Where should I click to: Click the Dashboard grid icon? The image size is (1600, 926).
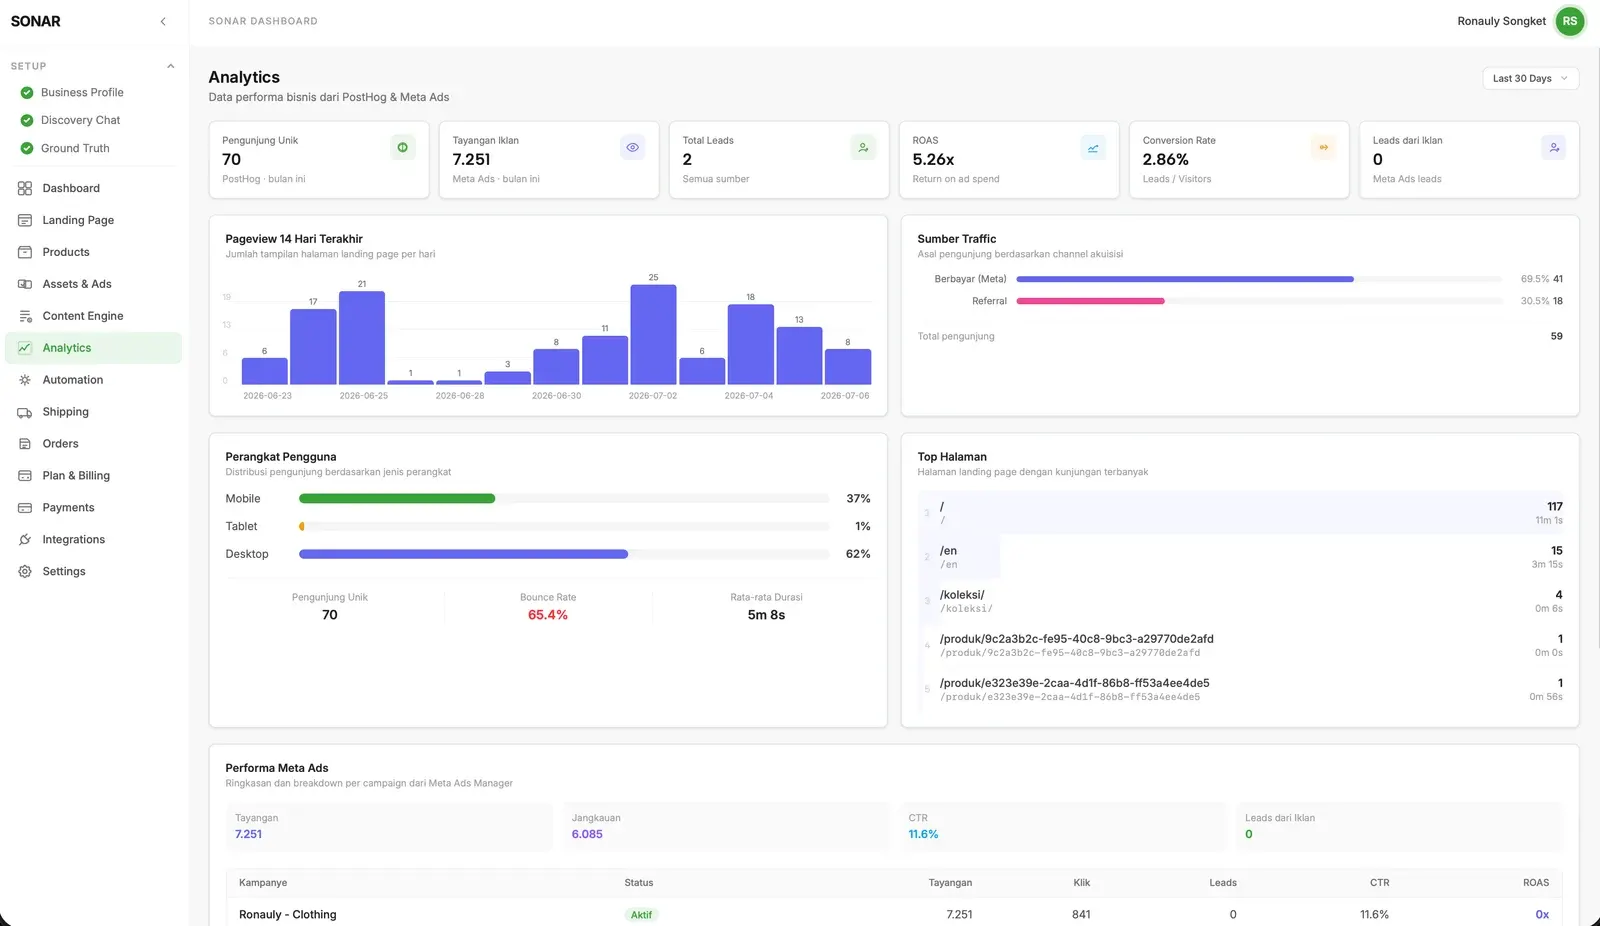click(x=25, y=188)
